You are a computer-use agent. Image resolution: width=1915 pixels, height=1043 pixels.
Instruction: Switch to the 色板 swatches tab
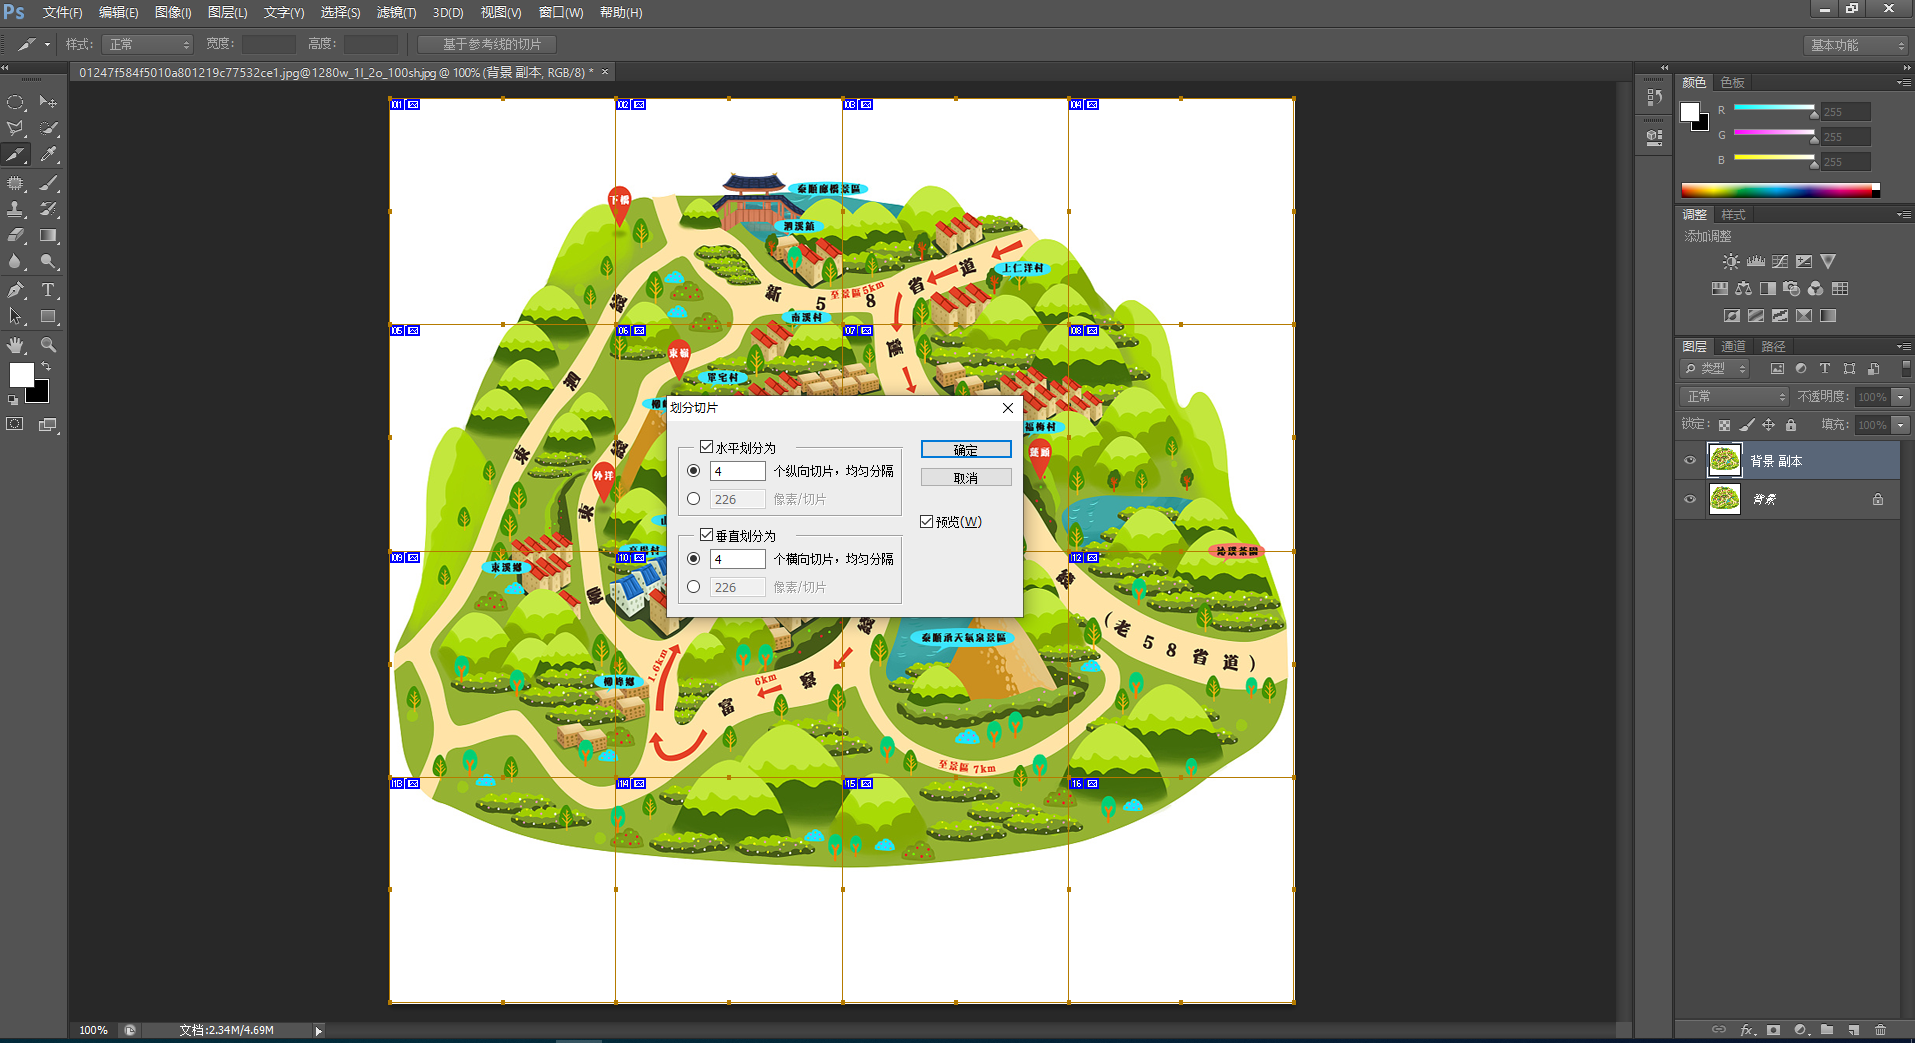[1732, 82]
